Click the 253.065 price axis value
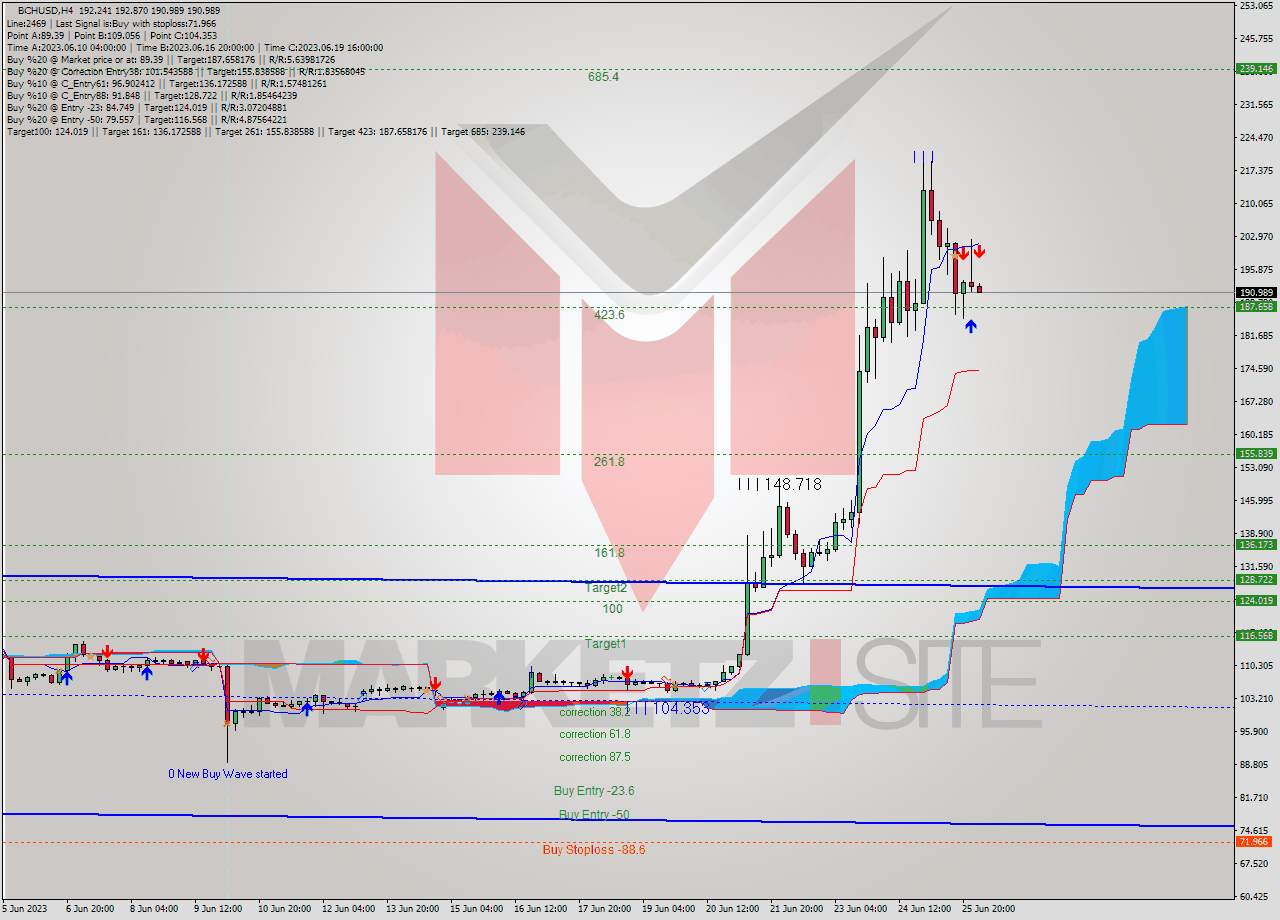This screenshot has height=920, width=1280. click(1256, 6)
